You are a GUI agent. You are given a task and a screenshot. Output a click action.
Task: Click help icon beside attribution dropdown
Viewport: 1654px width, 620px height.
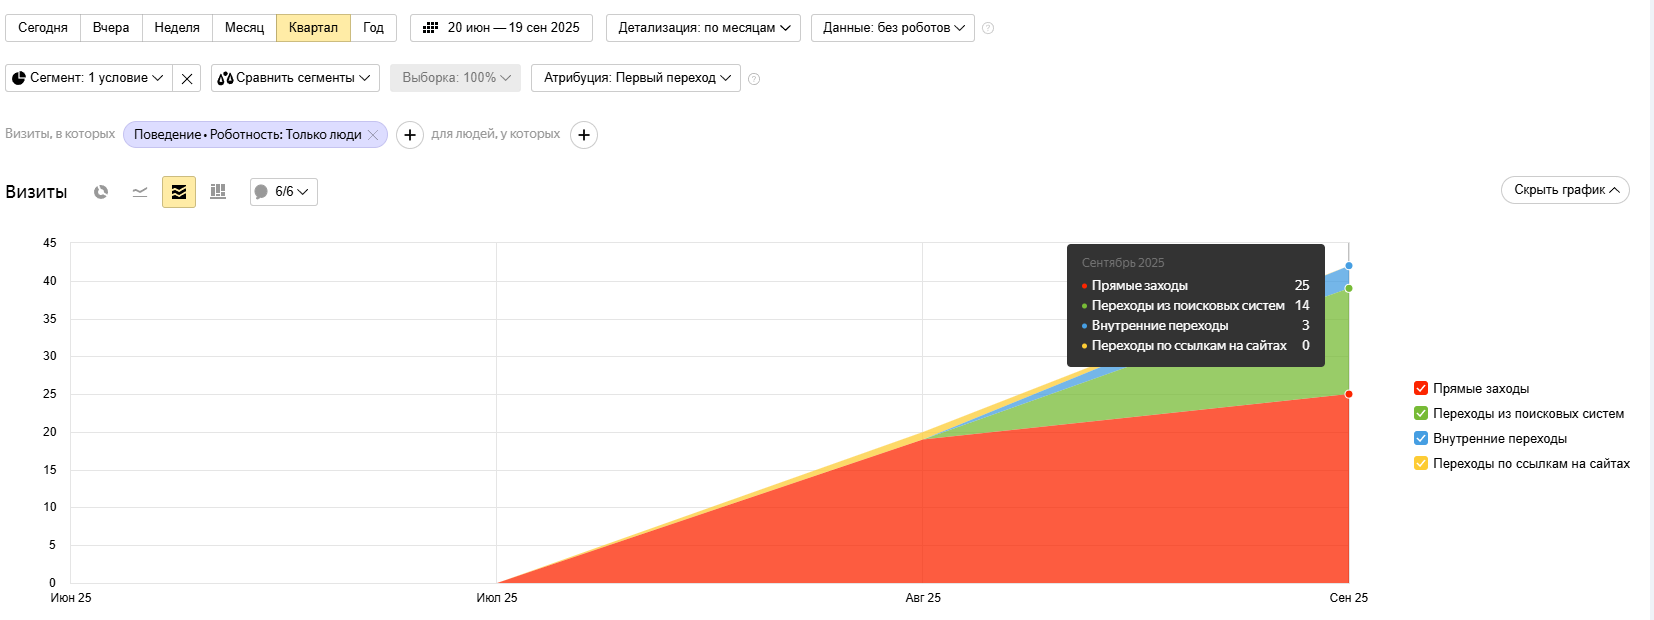click(x=754, y=79)
